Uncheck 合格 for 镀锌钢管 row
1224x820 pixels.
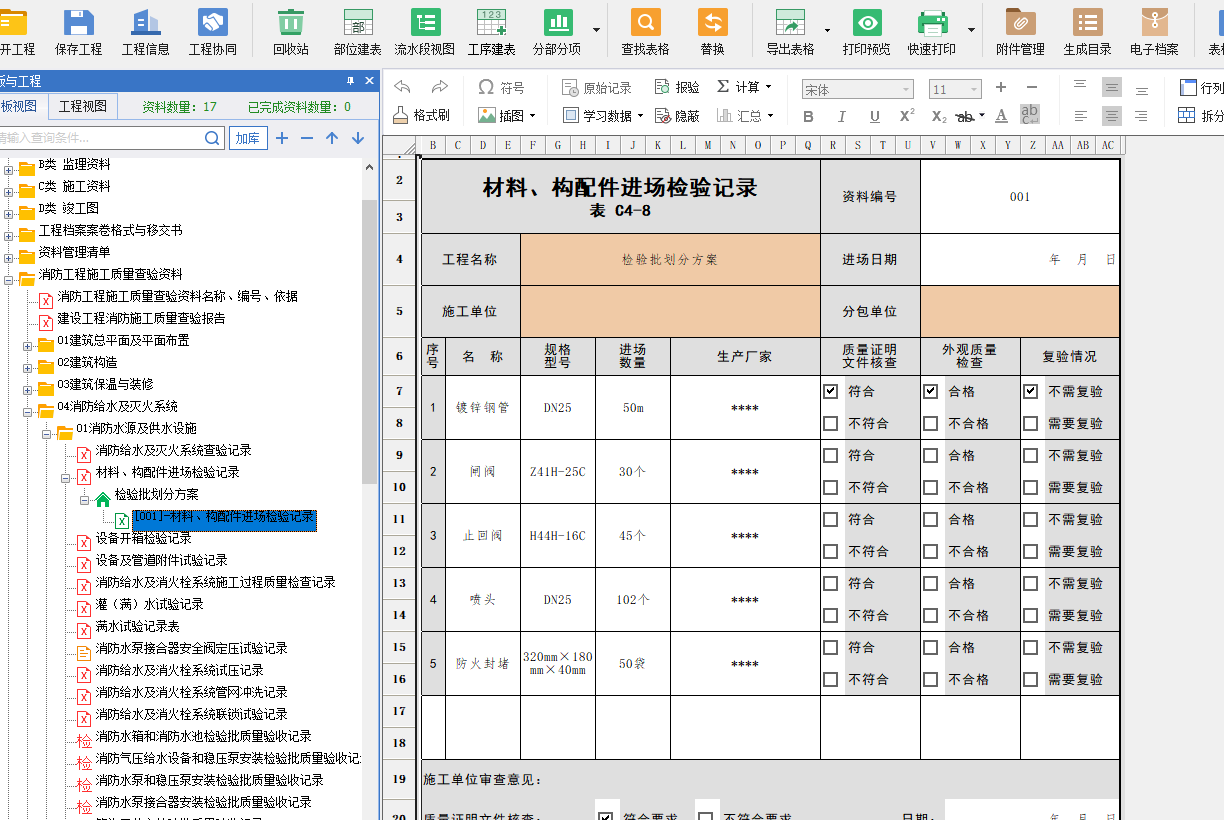(930, 391)
